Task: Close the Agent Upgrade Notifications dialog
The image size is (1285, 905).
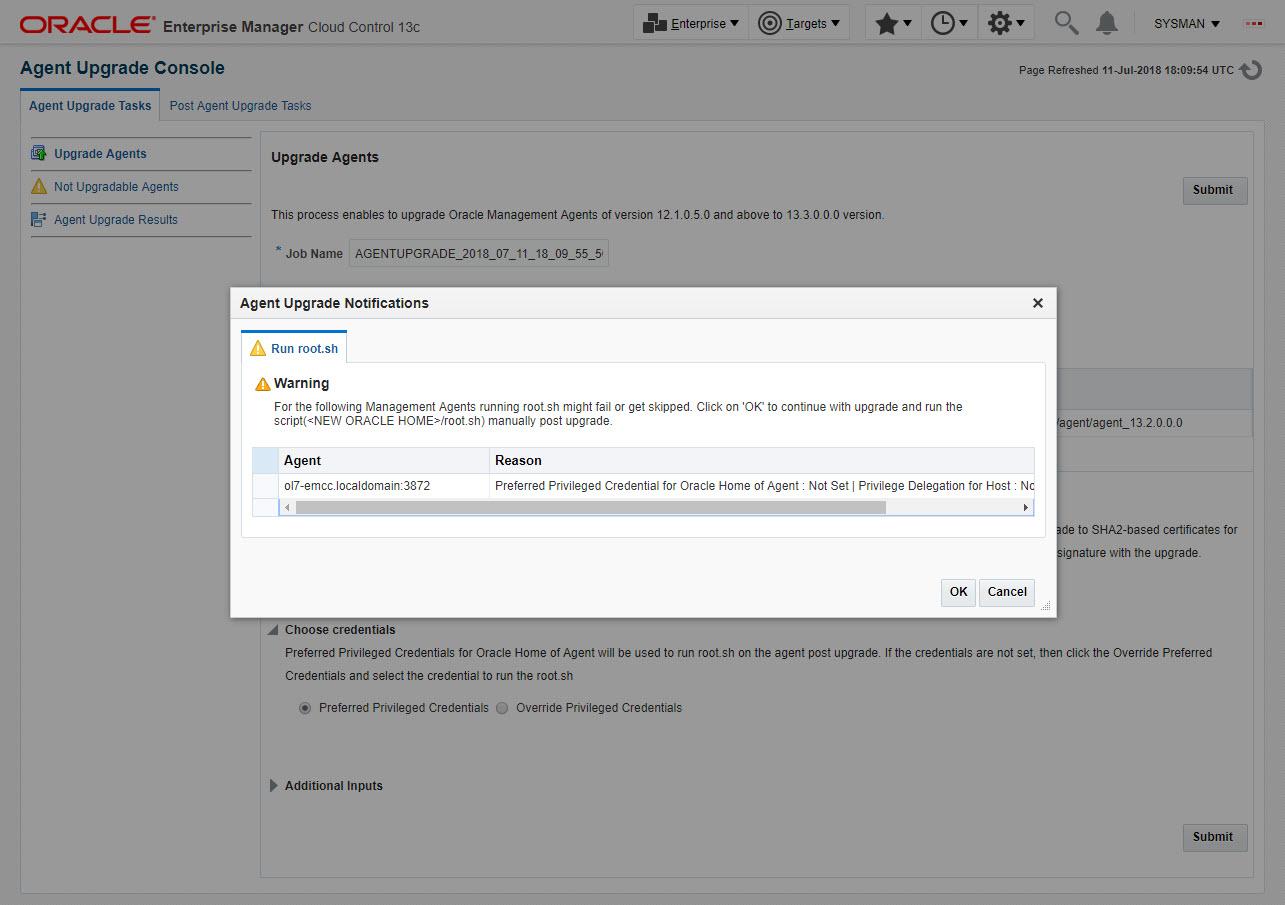Action: click(x=1037, y=303)
